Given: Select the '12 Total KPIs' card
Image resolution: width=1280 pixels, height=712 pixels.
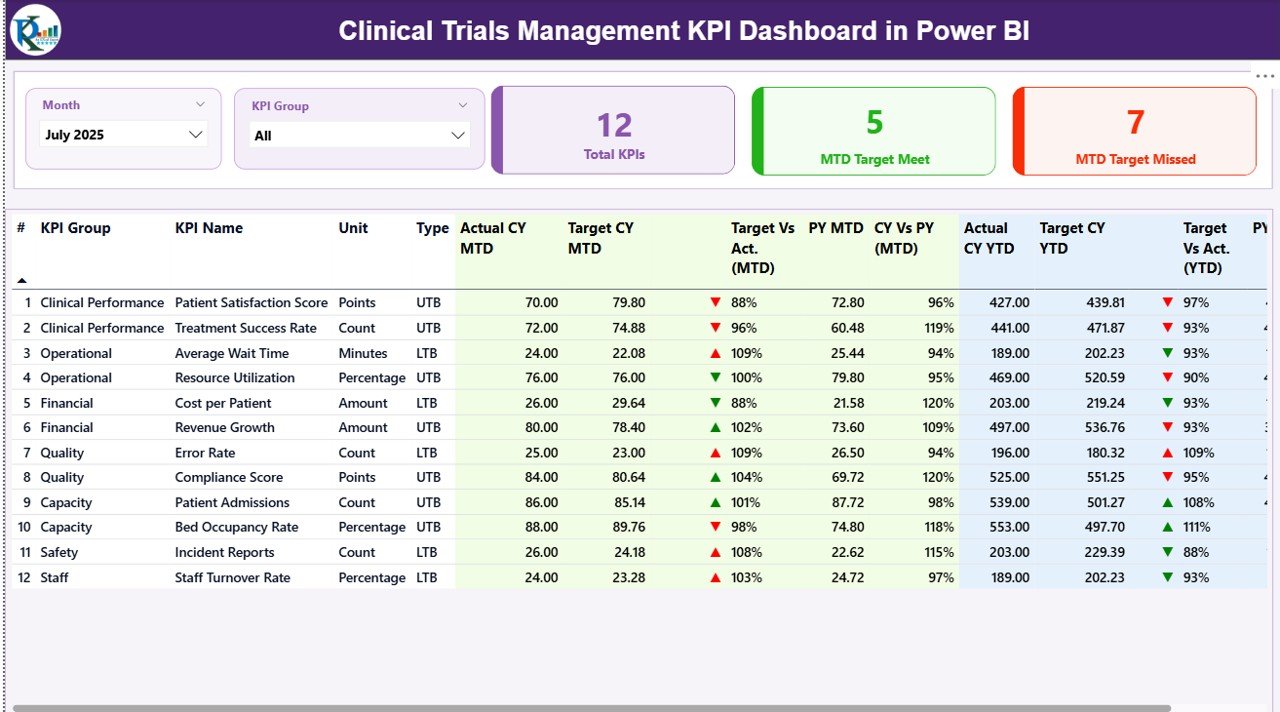Looking at the screenshot, I should [613, 130].
